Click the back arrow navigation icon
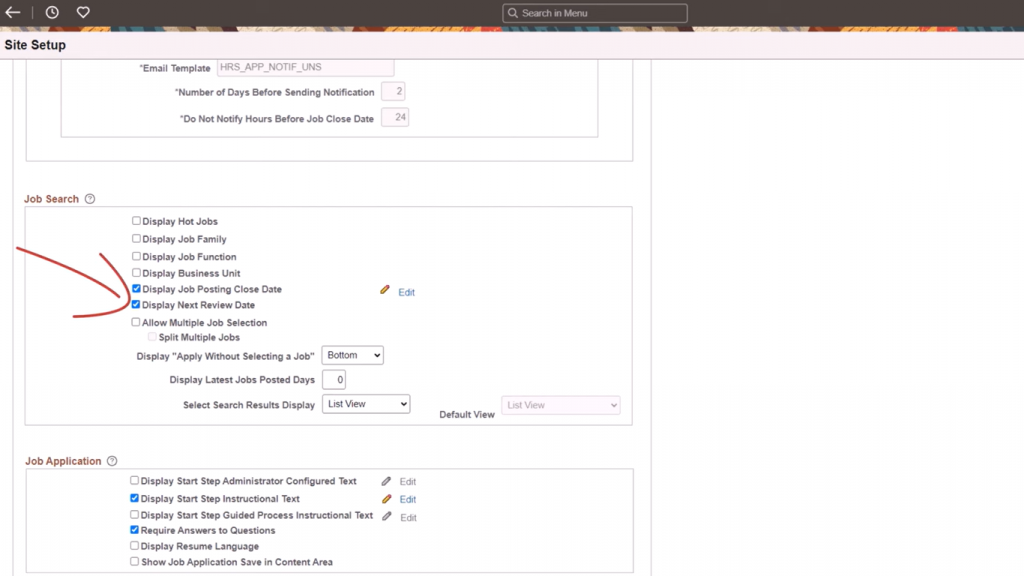 point(13,12)
